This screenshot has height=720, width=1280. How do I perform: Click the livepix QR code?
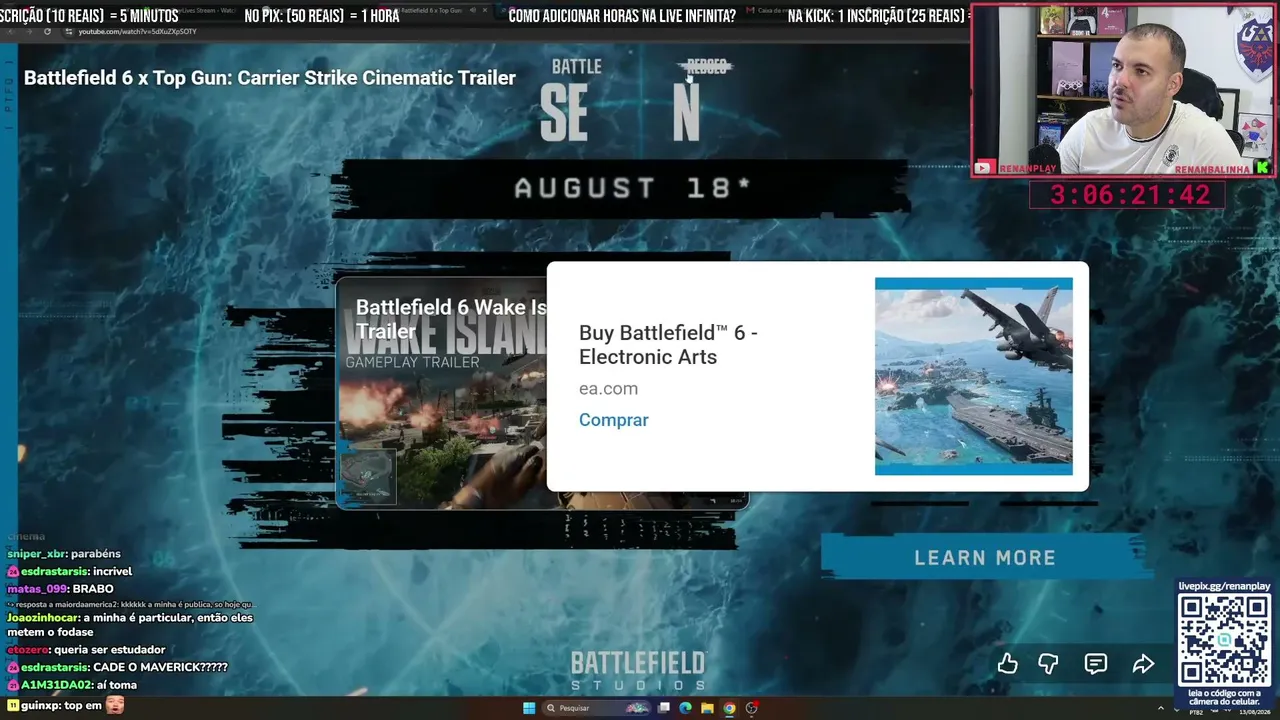[x=1224, y=640]
